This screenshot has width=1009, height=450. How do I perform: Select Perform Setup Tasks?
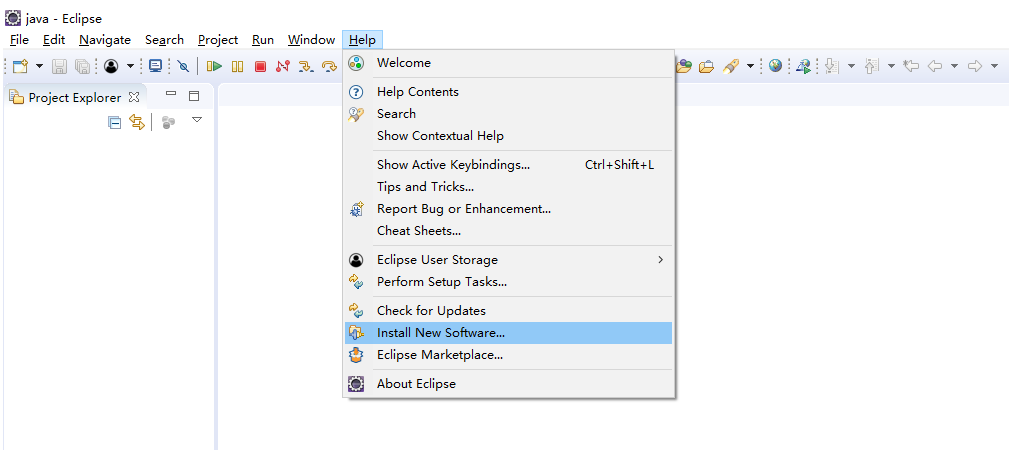coord(508,282)
